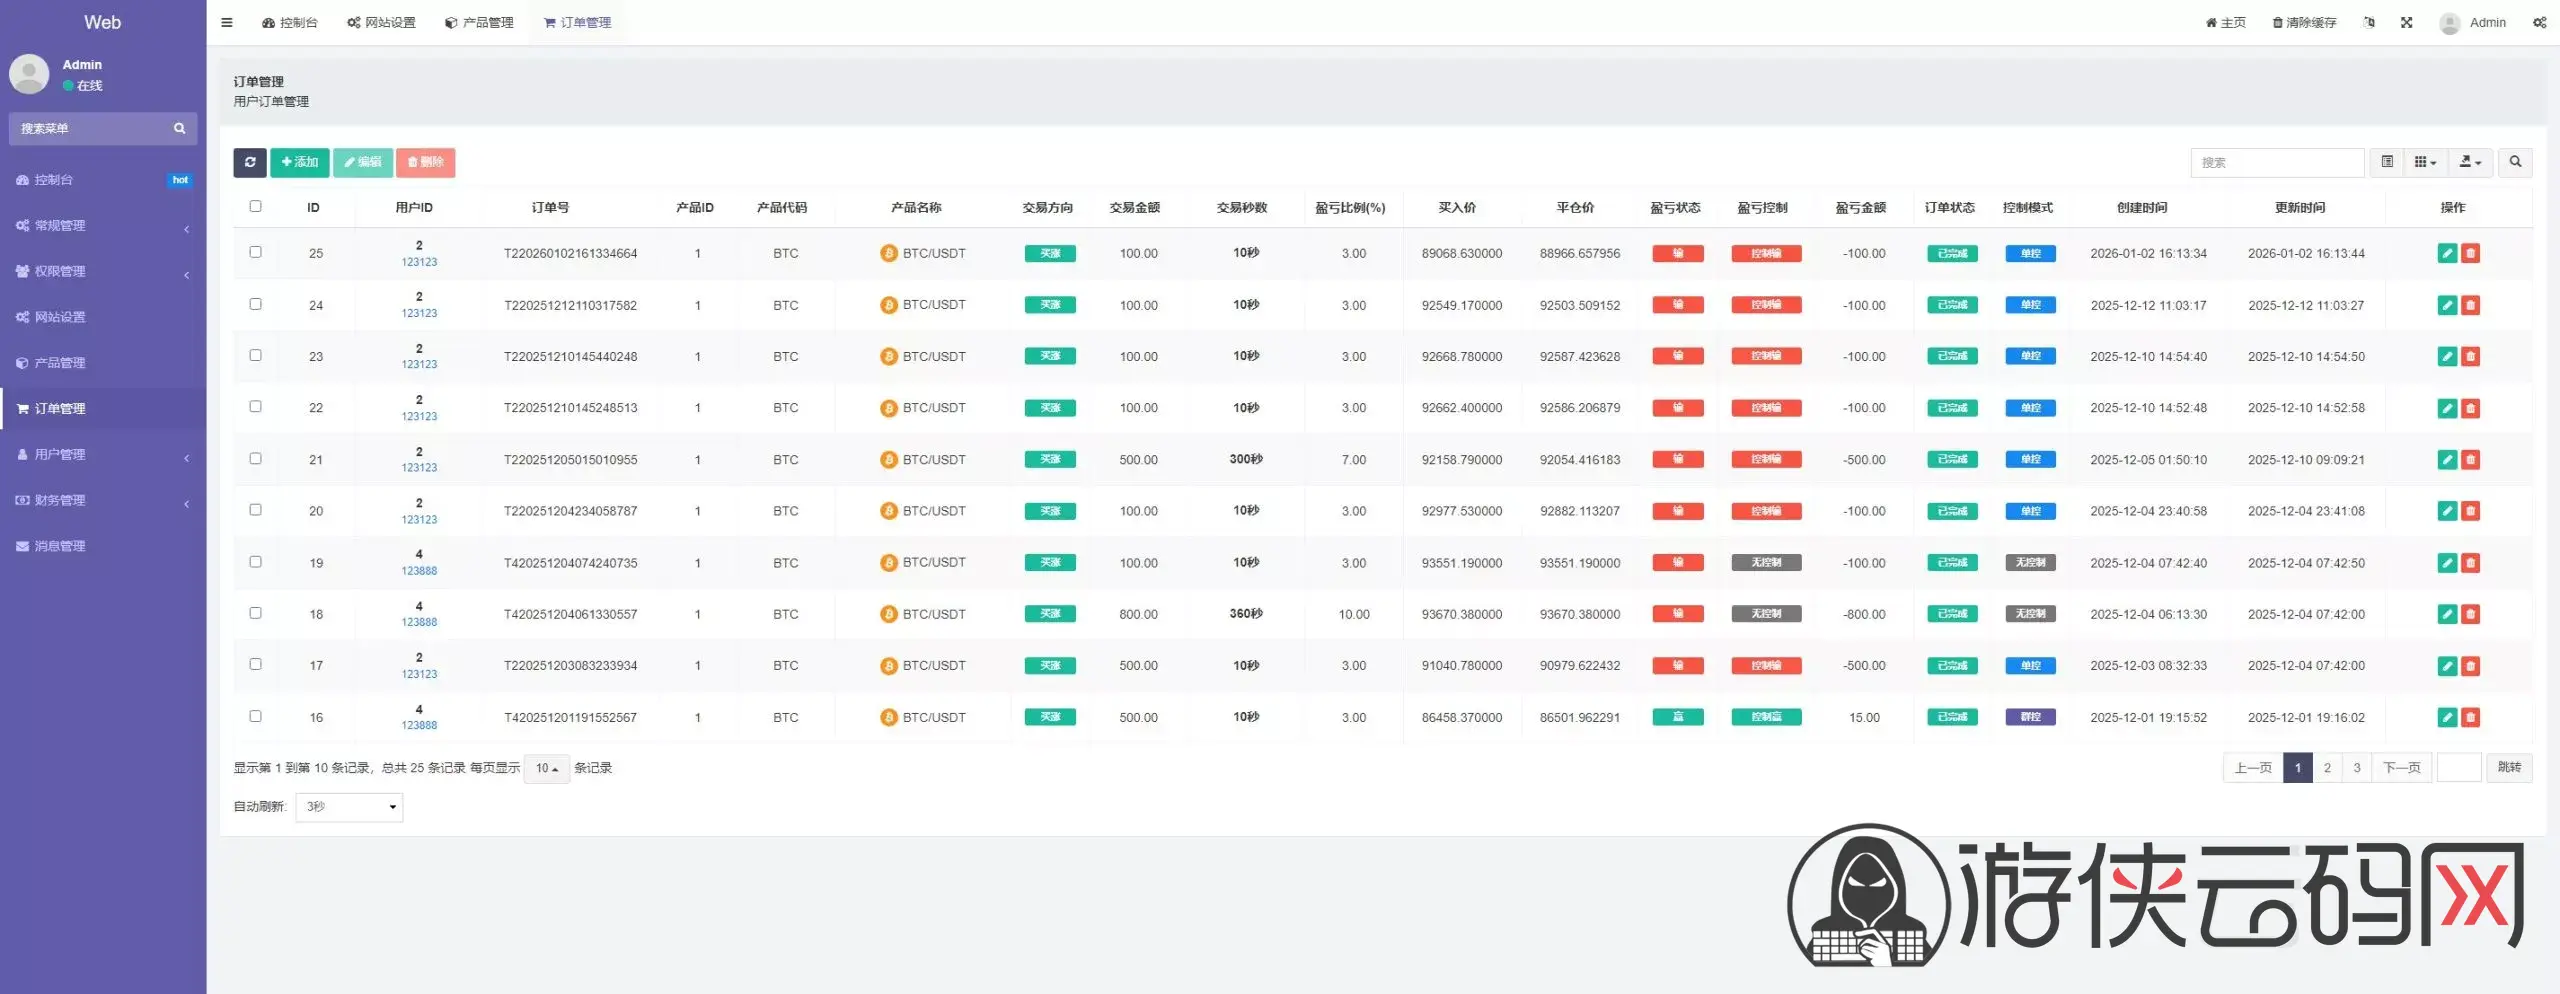Viewport: 2560px width, 994px height.
Task: Go to page 2 of the records
Action: pos(2327,768)
